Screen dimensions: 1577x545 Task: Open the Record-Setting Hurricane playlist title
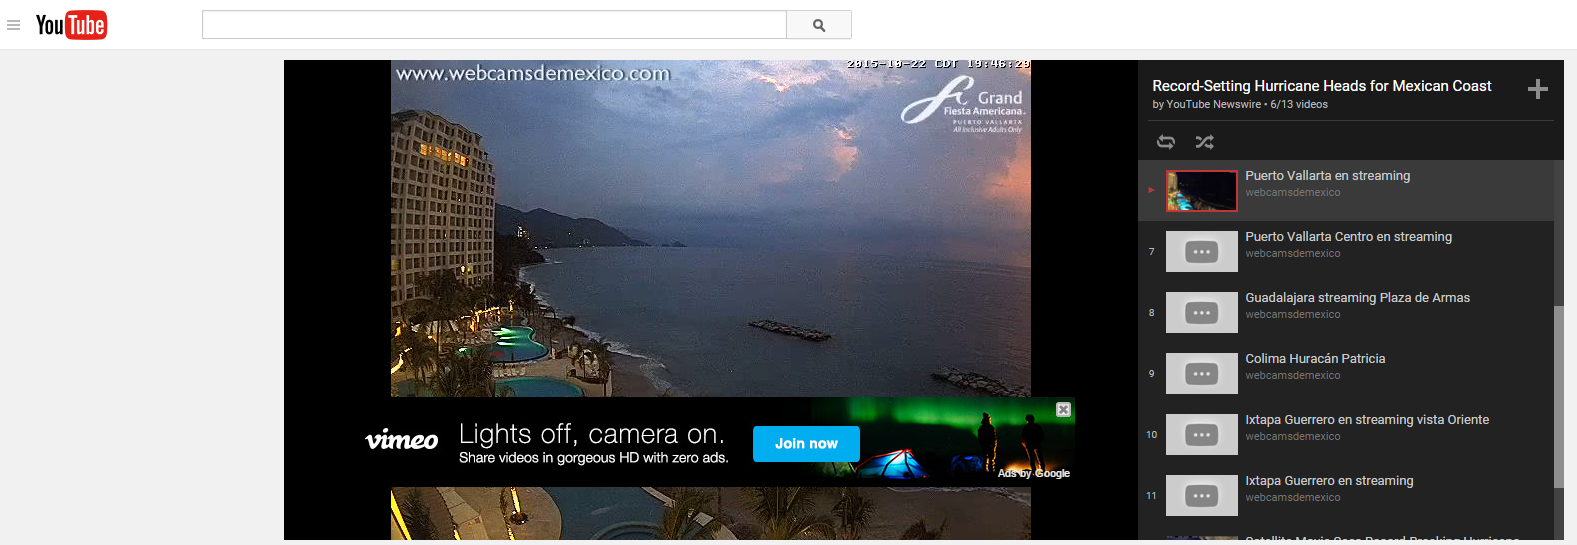click(1321, 86)
